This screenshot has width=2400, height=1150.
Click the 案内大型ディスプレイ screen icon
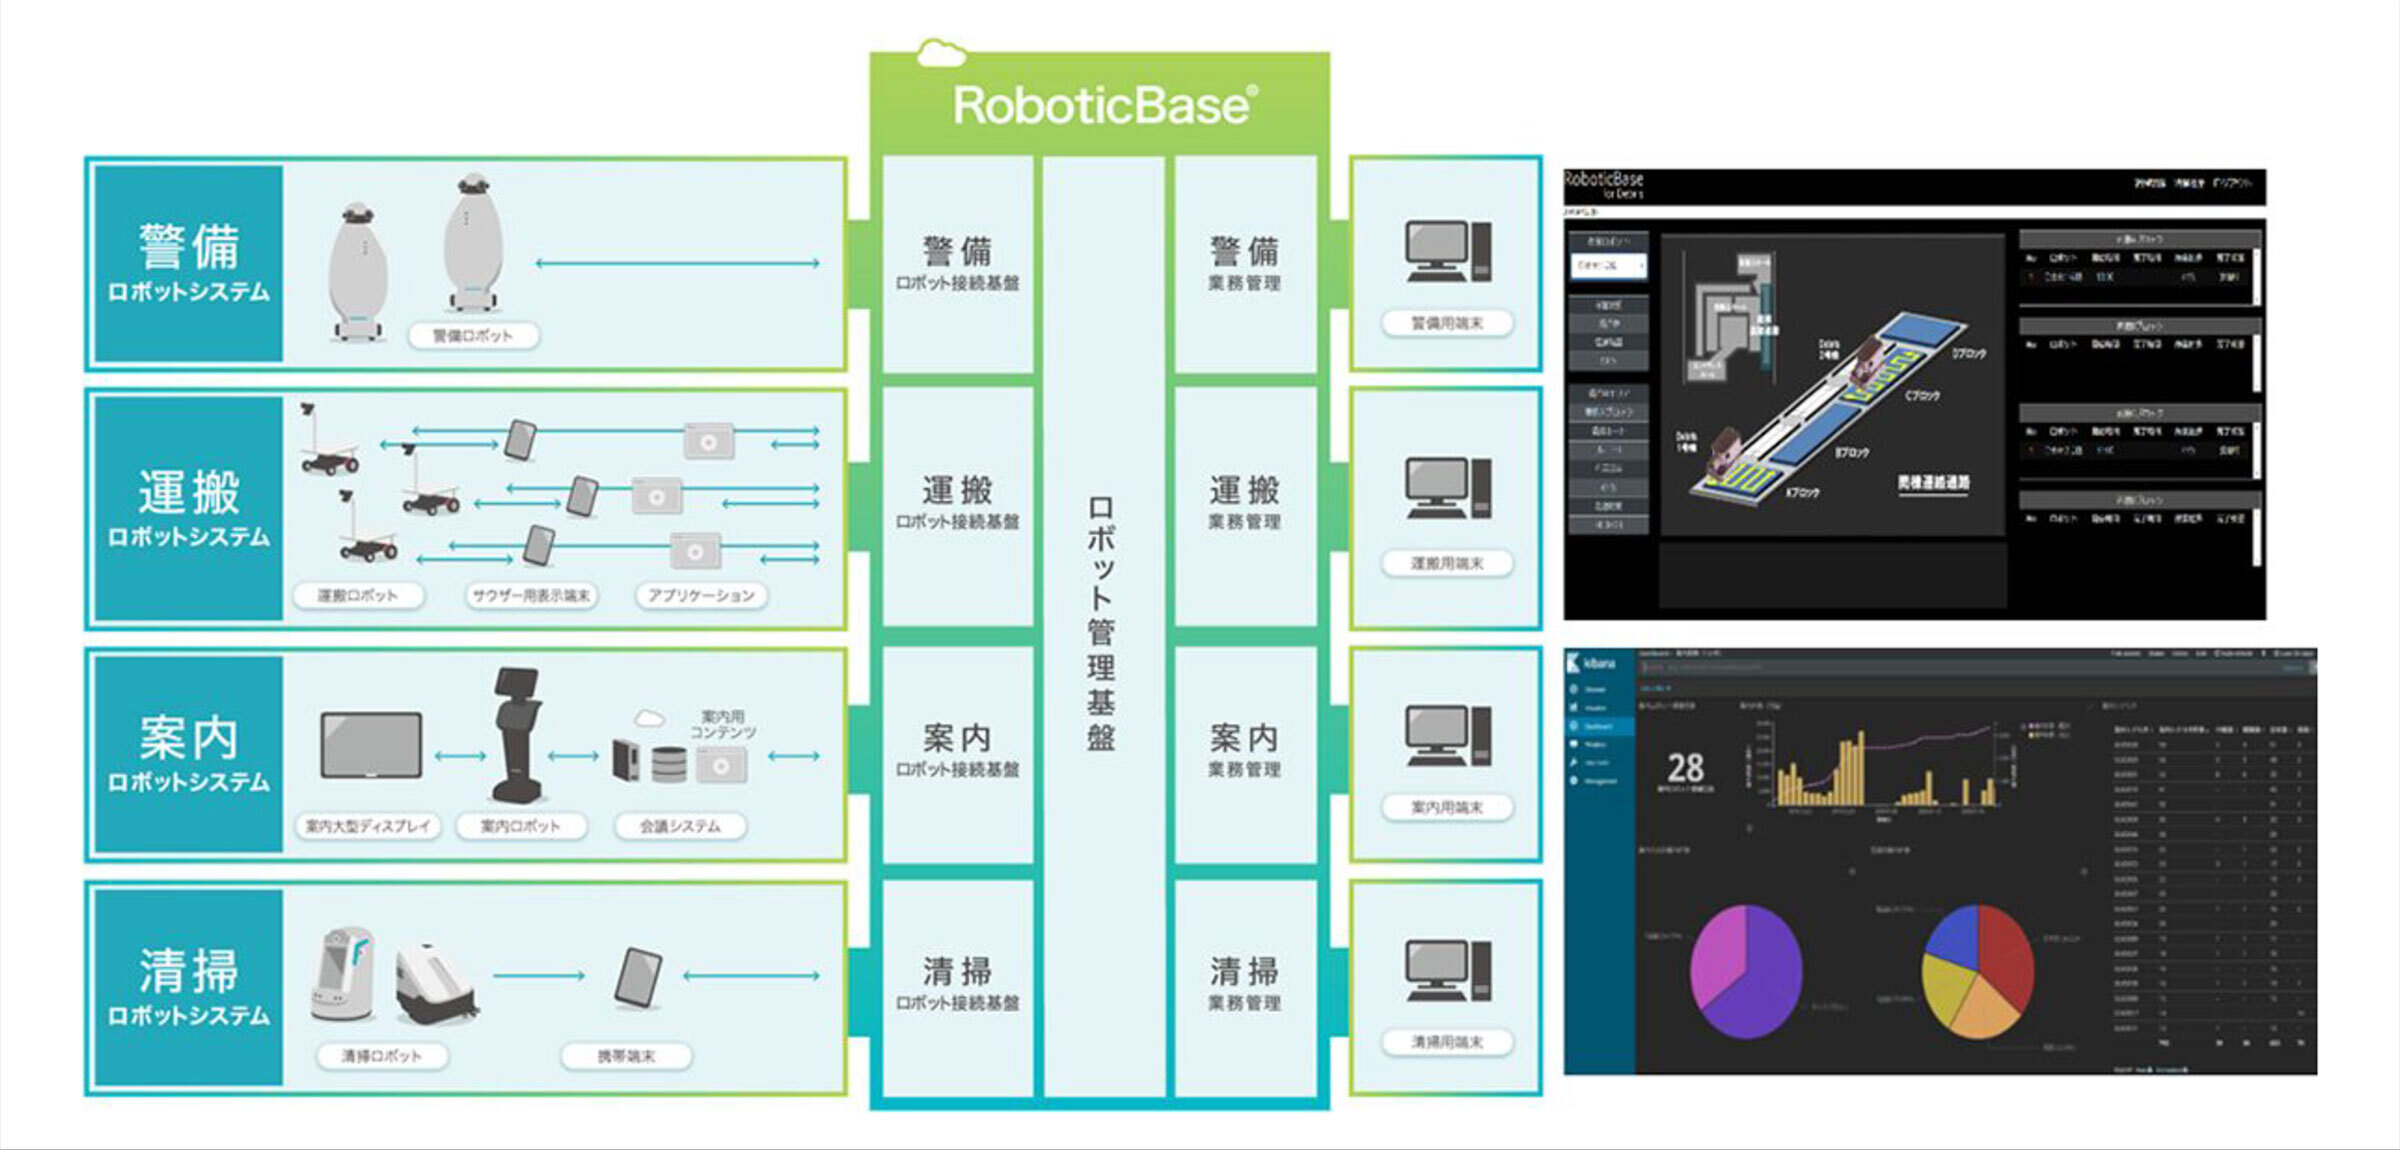370,746
